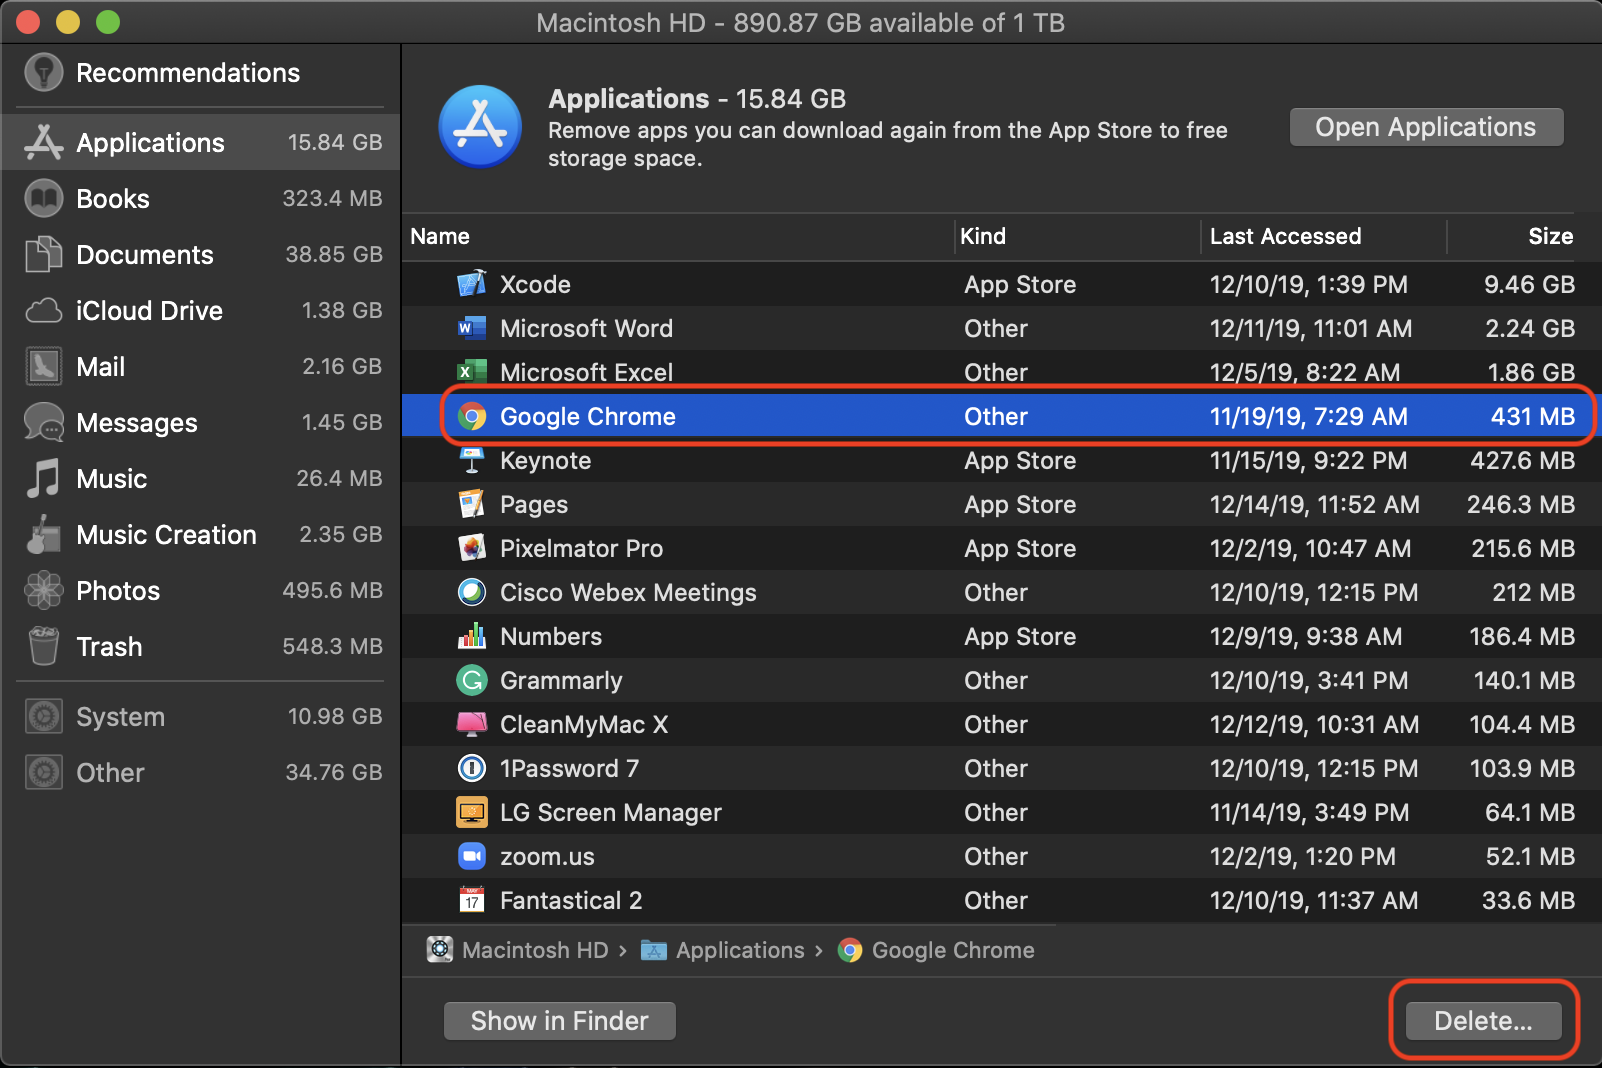
Task: Click the Pixelmator Pro app icon
Action: 472,548
